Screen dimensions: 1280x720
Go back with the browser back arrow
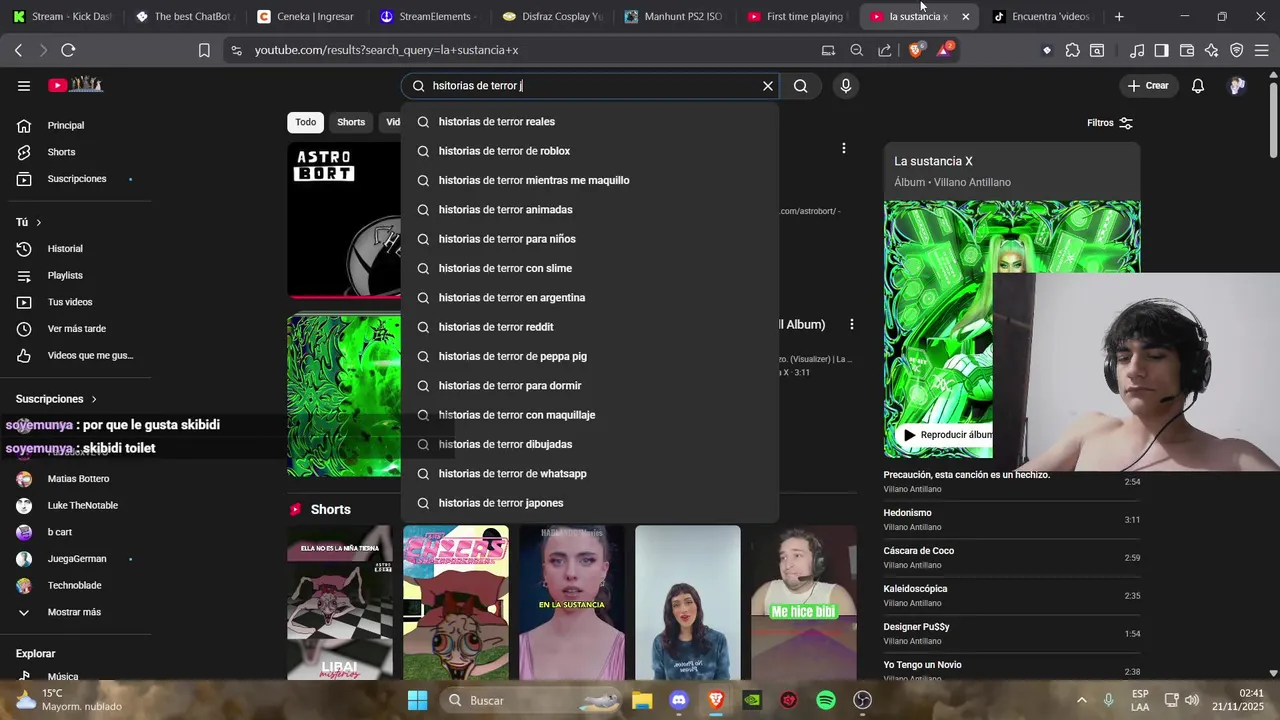pyautogui.click(x=19, y=50)
